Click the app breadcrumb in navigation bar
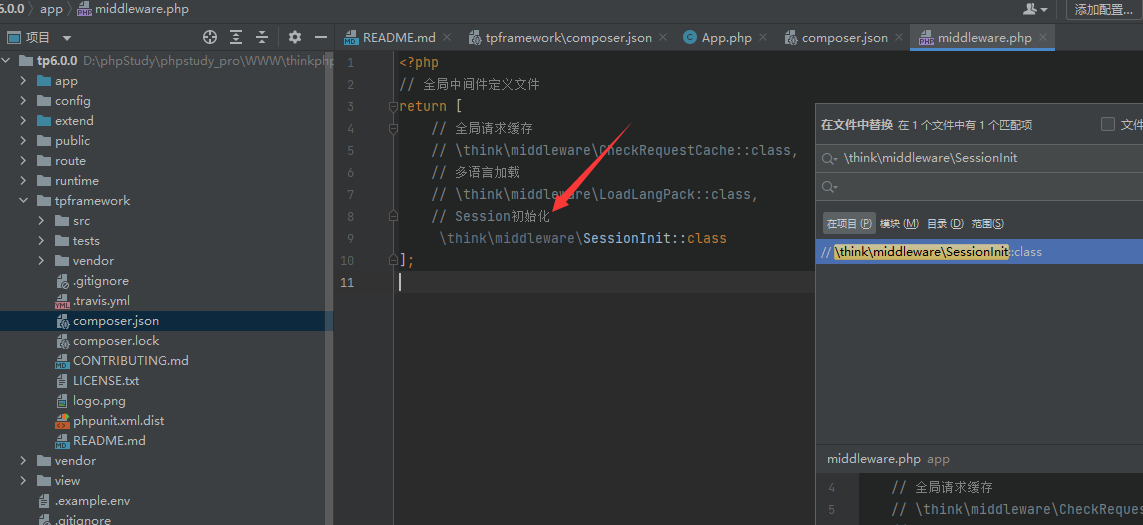The height and width of the screenshot is (525, 1143). tap(51, 9)
